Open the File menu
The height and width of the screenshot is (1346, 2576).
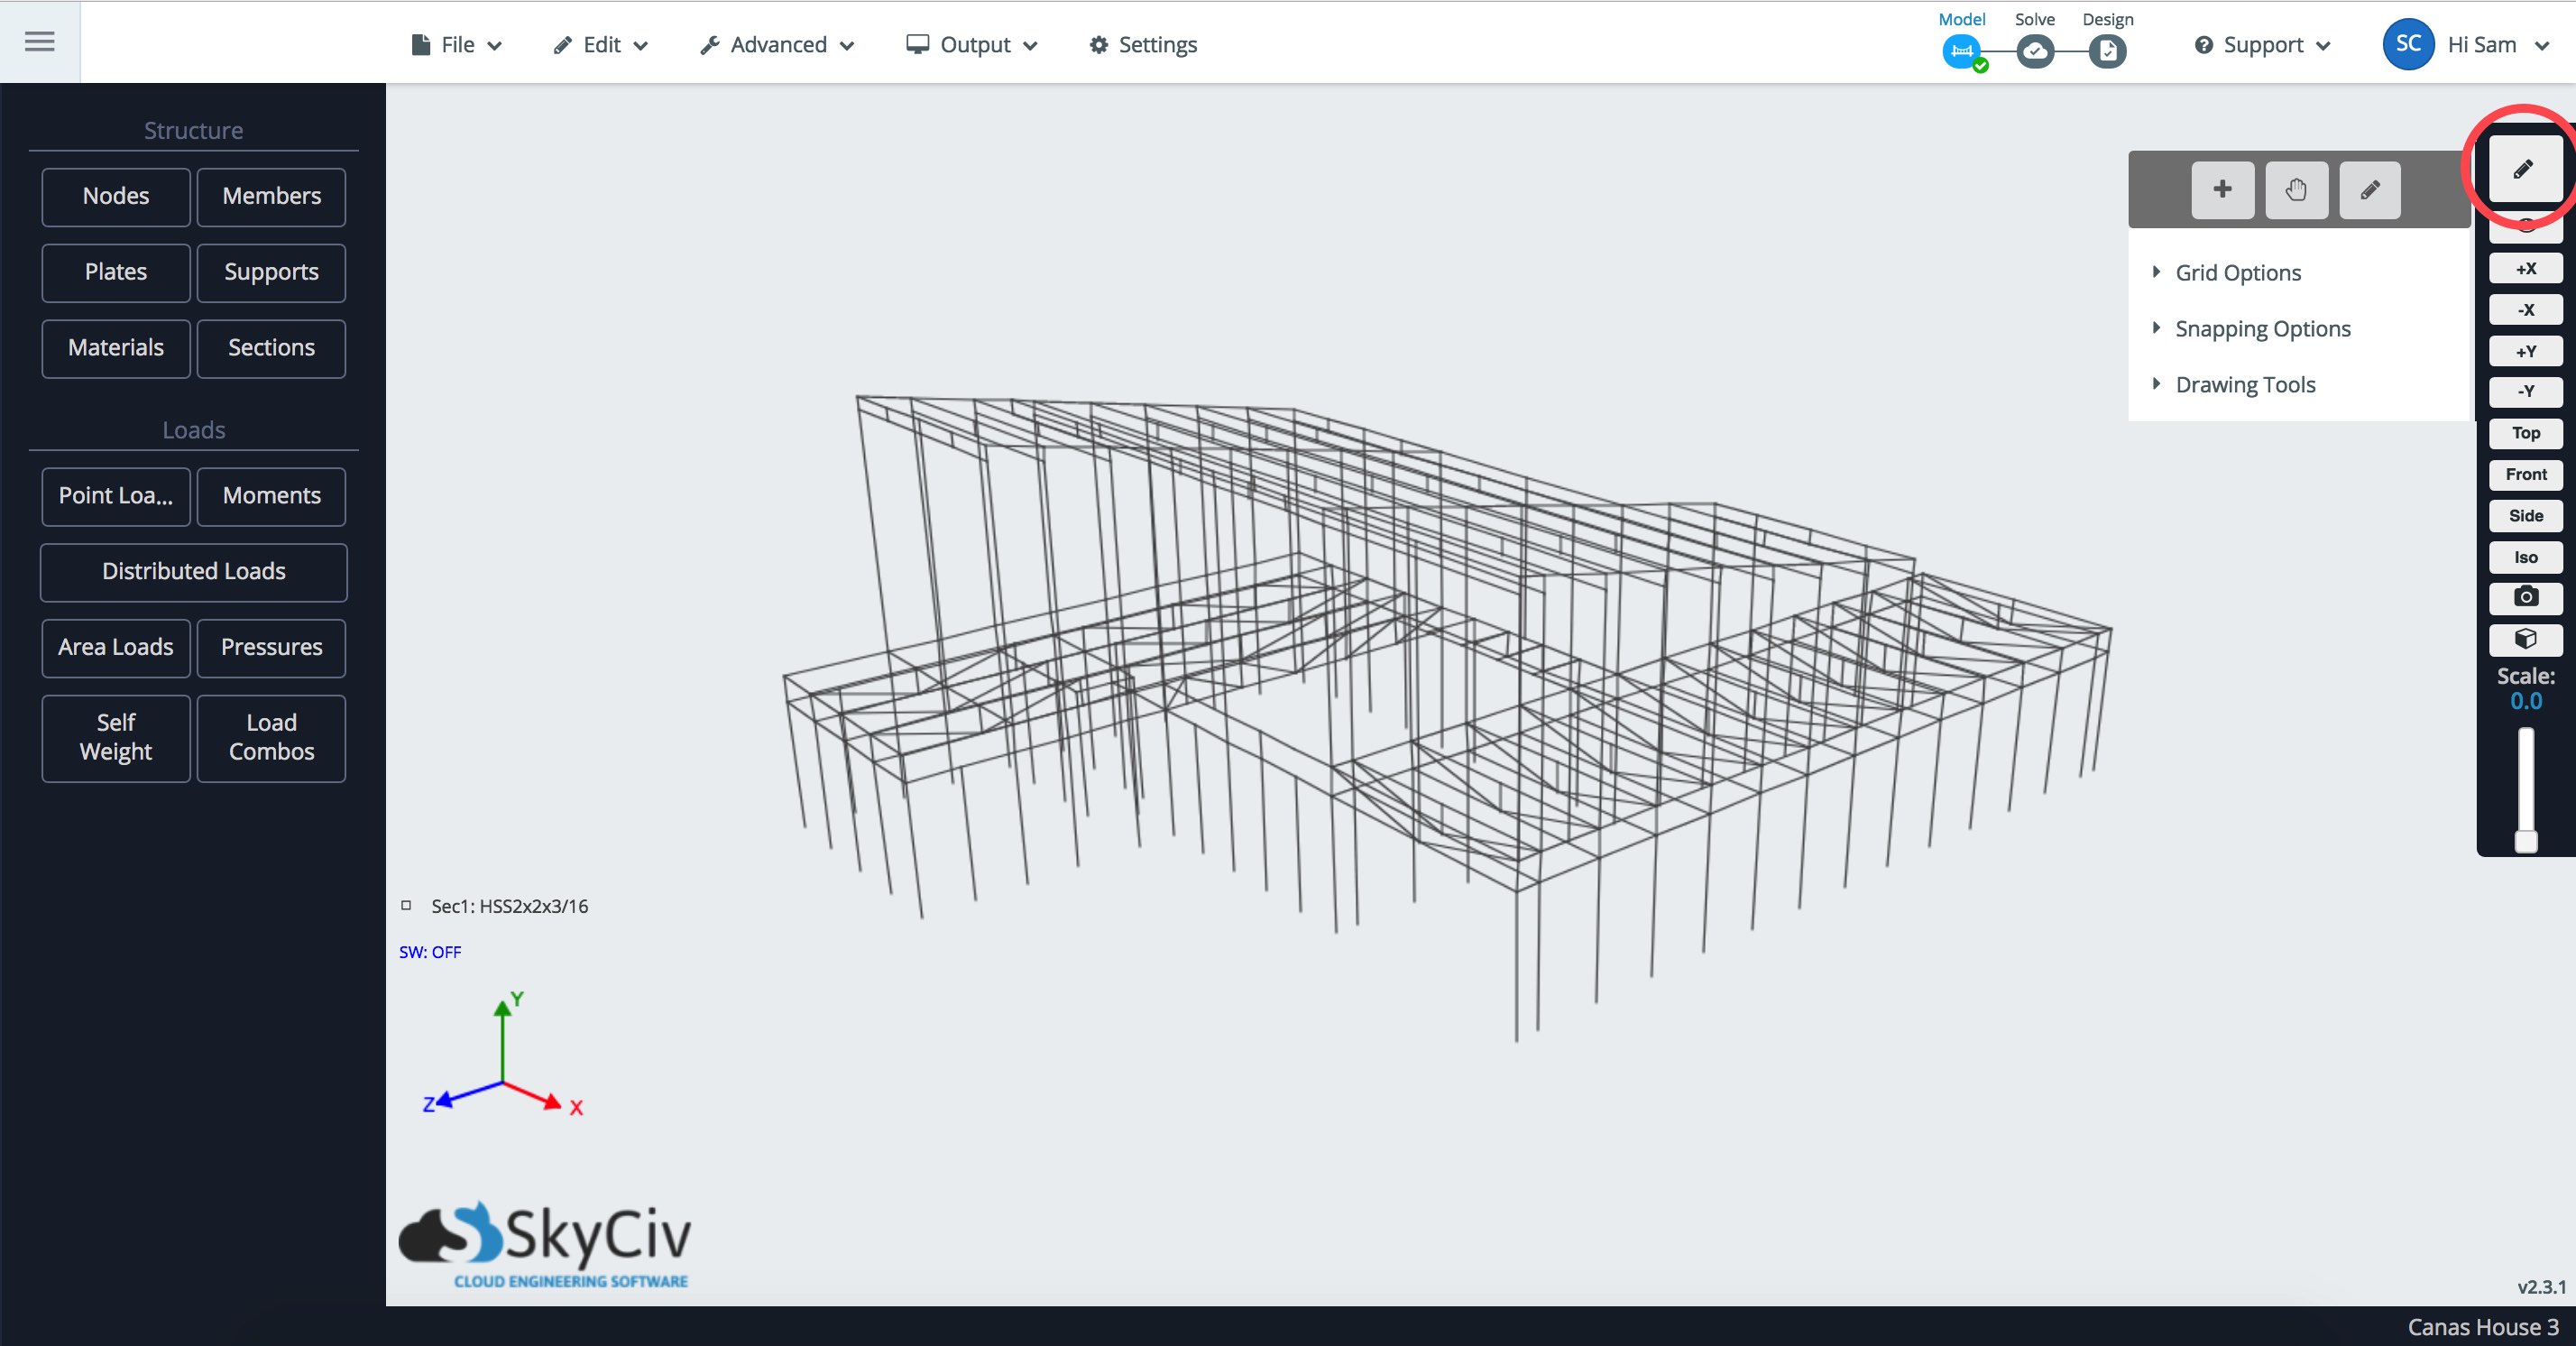[456, 45]
